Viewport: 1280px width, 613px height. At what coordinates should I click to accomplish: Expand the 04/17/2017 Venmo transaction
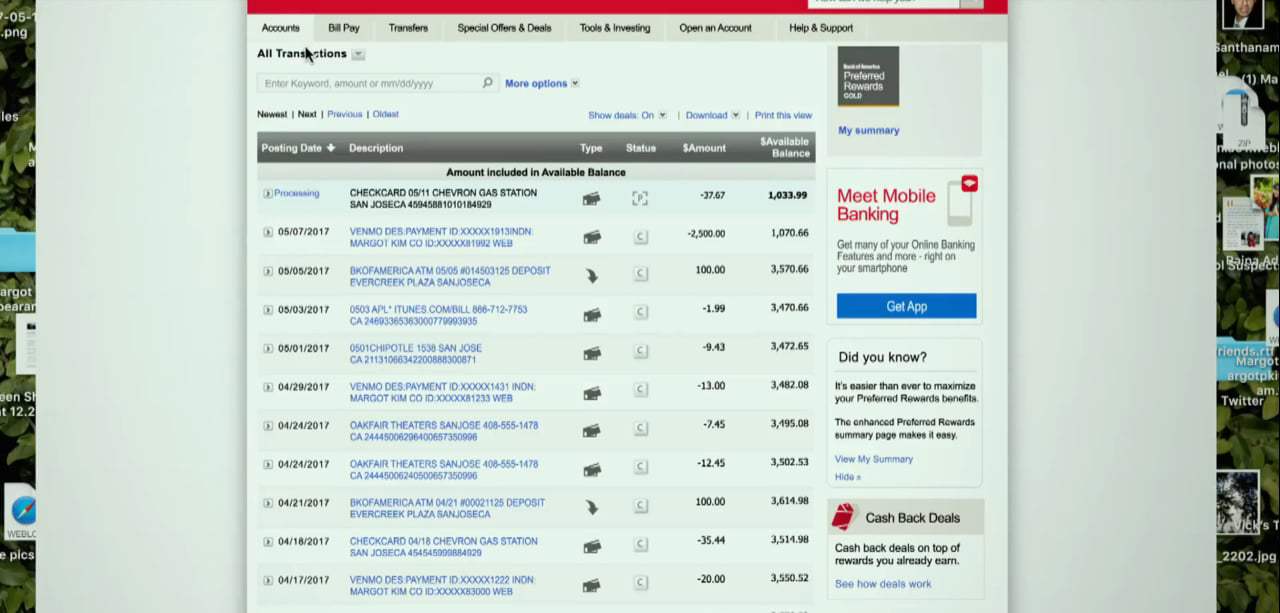pyautogui.click(x=267, y=580)
